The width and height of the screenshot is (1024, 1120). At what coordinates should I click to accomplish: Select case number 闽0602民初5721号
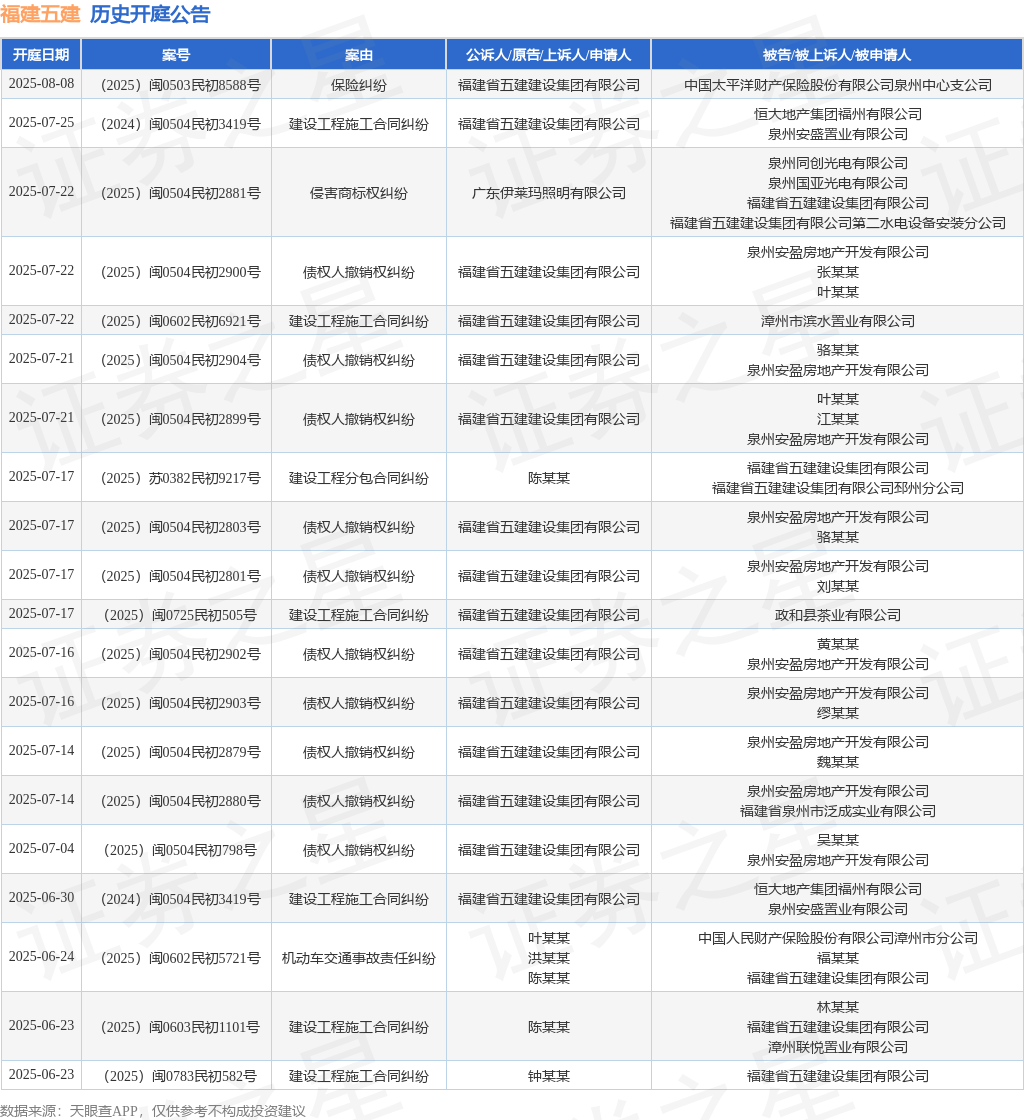point(181,959)
